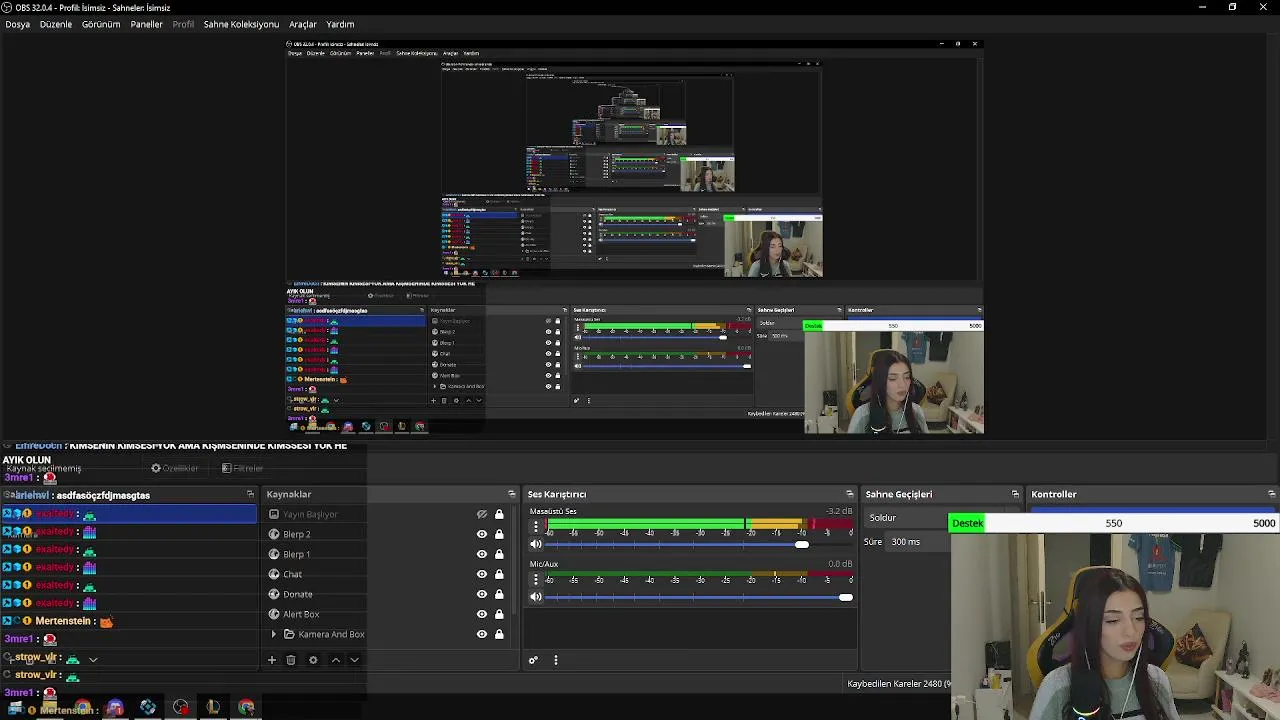Open the audio mixer menu dots at bottom

coord(556,660)
